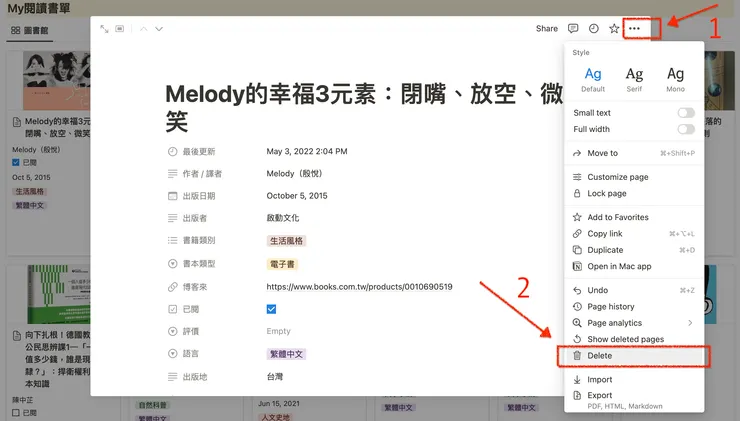
Task: Edit the 台灣 出版地 value
Action: pos(275,377)
